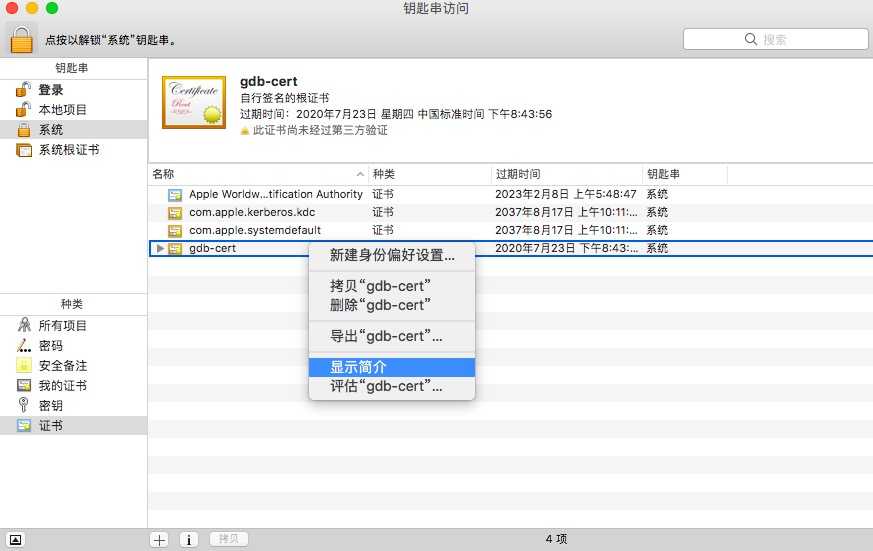873x551 pixels.
Task: Choose 拷贝"gdb-cert" from context menu
Action: tap(392, 286)
